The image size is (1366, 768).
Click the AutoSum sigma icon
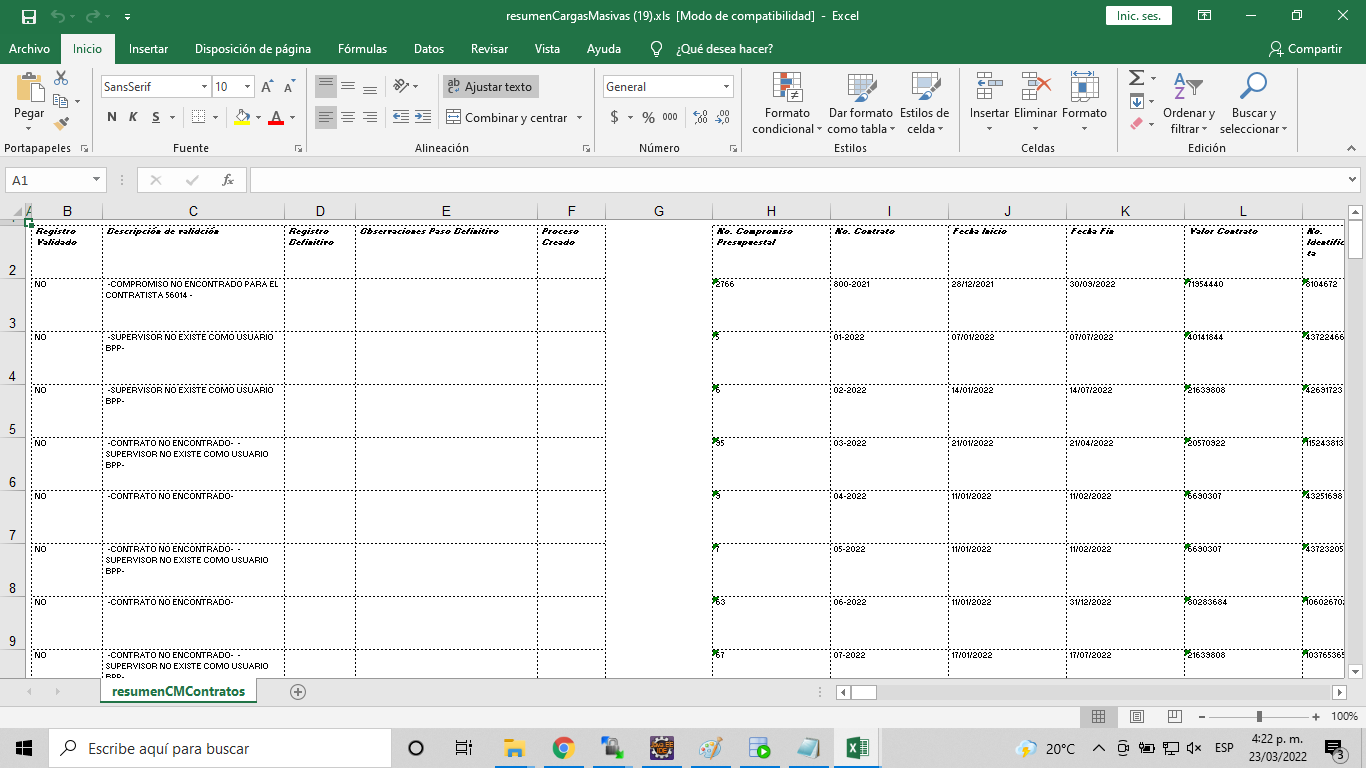coord(1136,78)
